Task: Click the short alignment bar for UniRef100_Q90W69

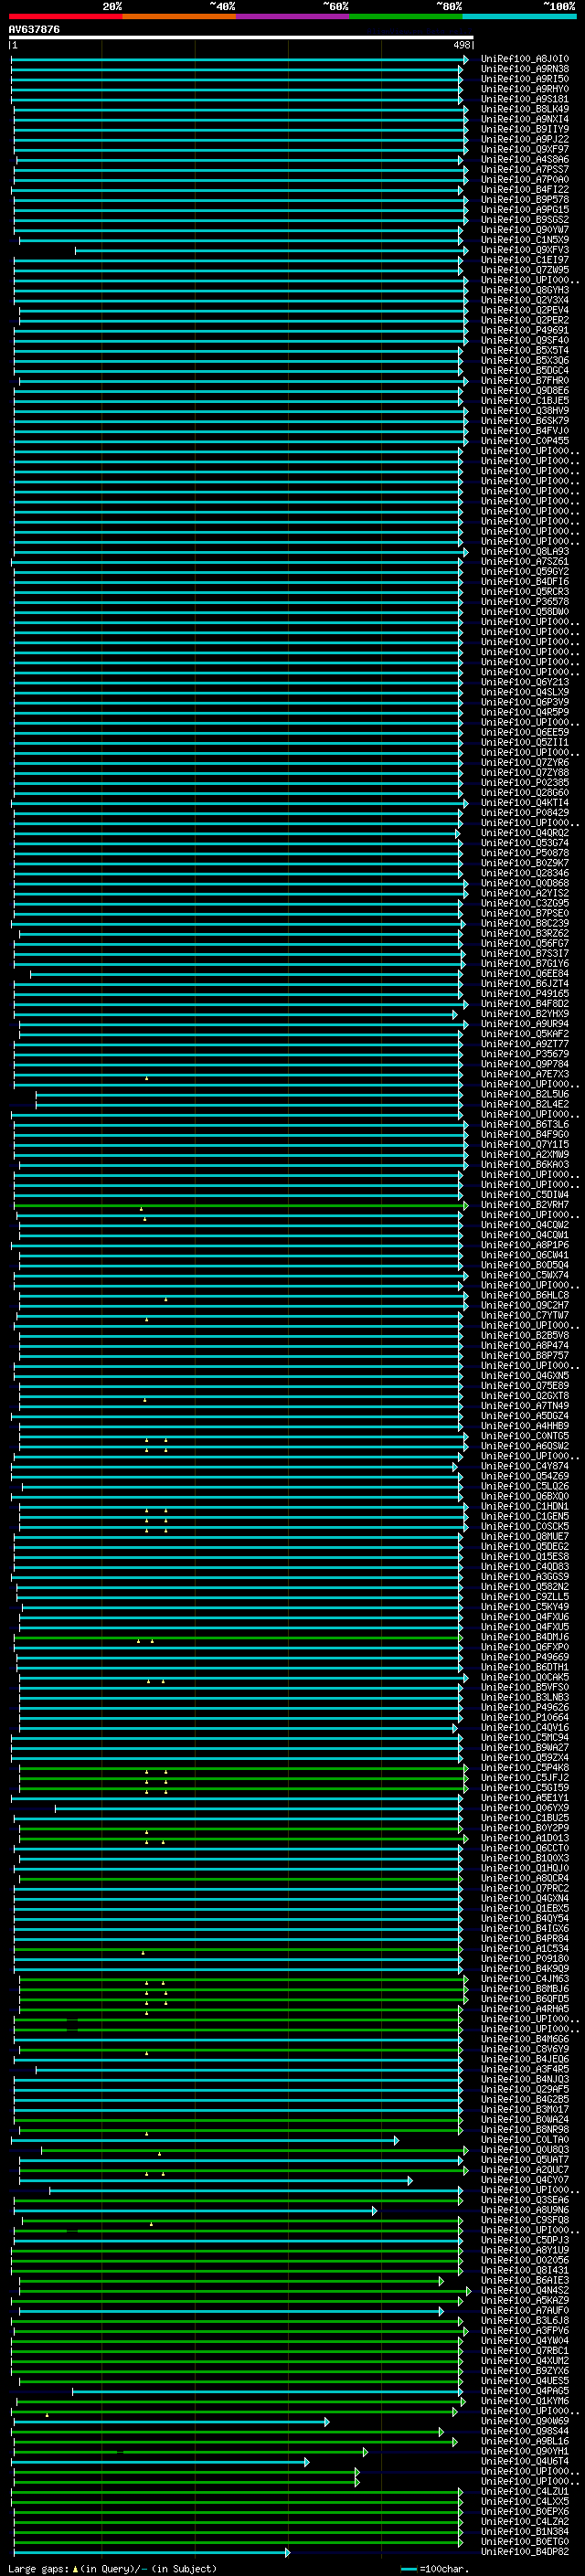Action: (170, 2421)
